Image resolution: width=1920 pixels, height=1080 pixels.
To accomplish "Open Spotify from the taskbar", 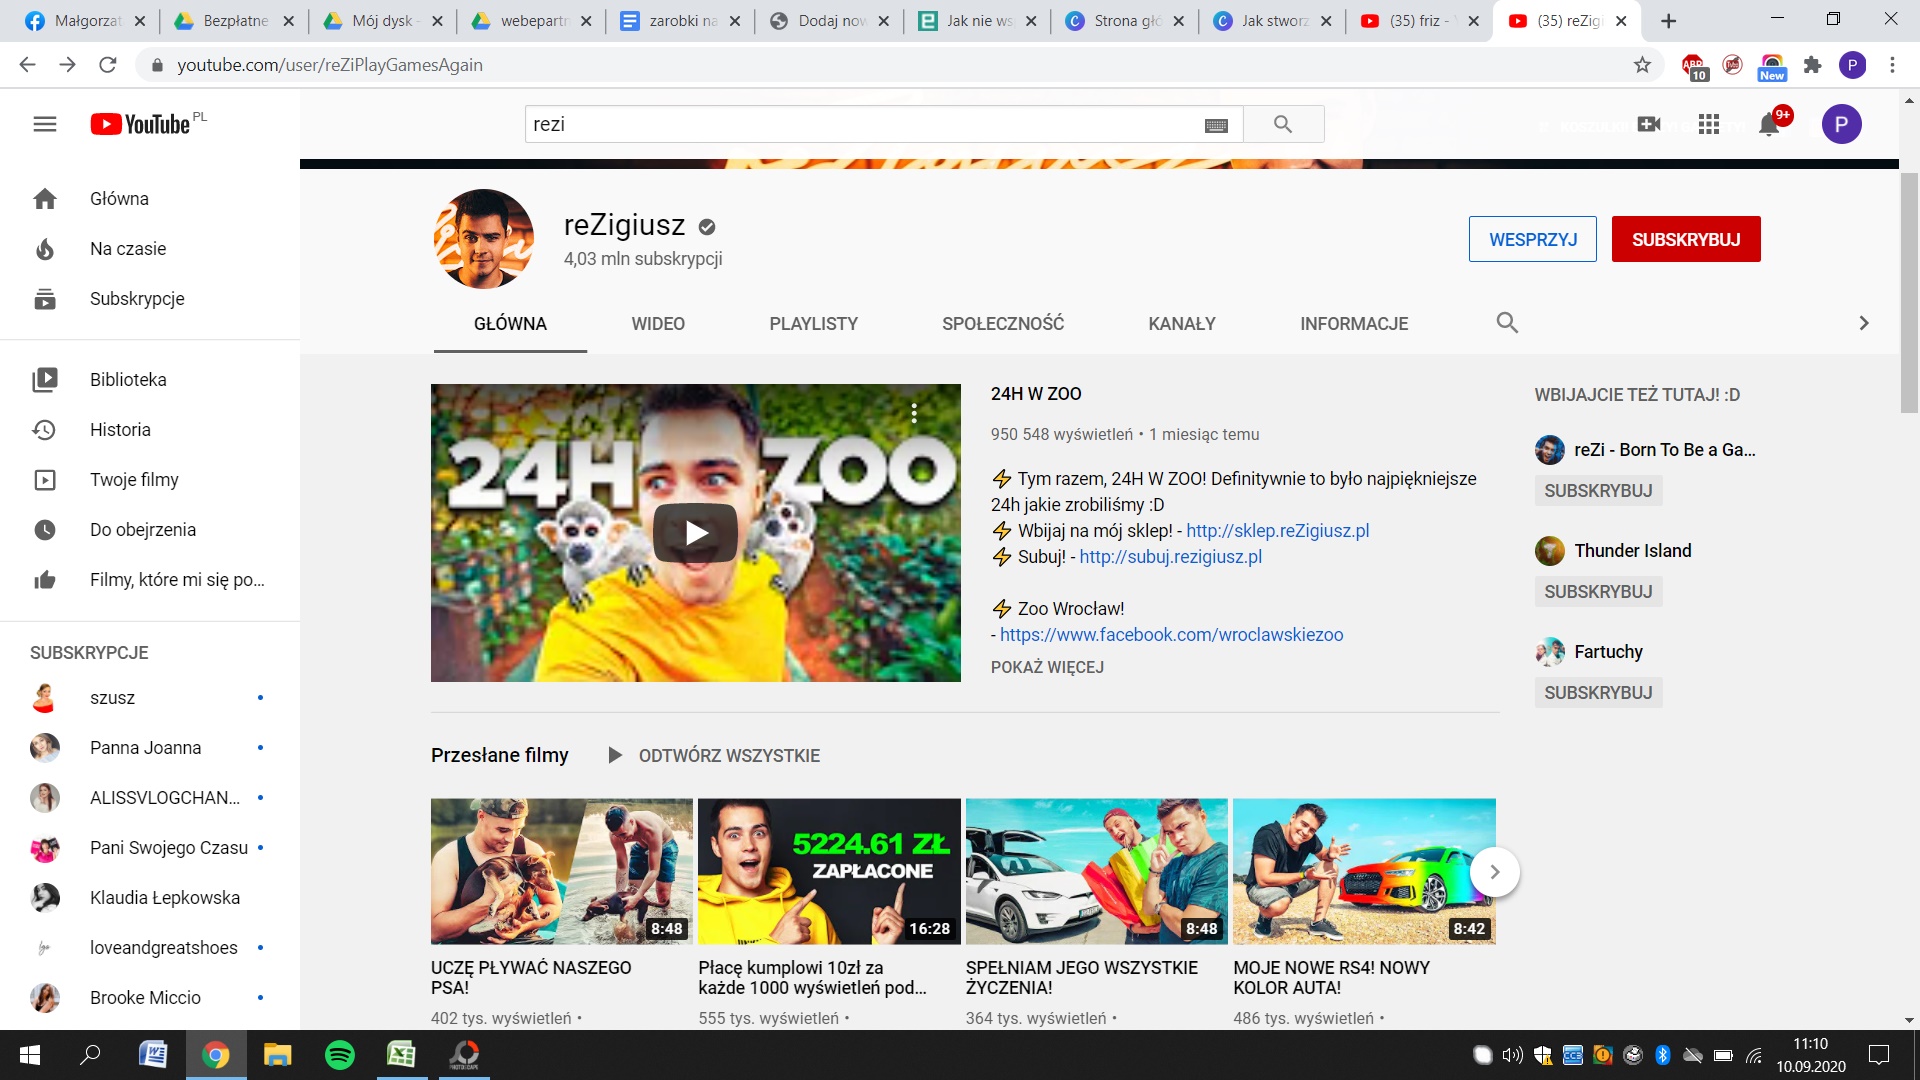I will click(x=340, y=1055).
